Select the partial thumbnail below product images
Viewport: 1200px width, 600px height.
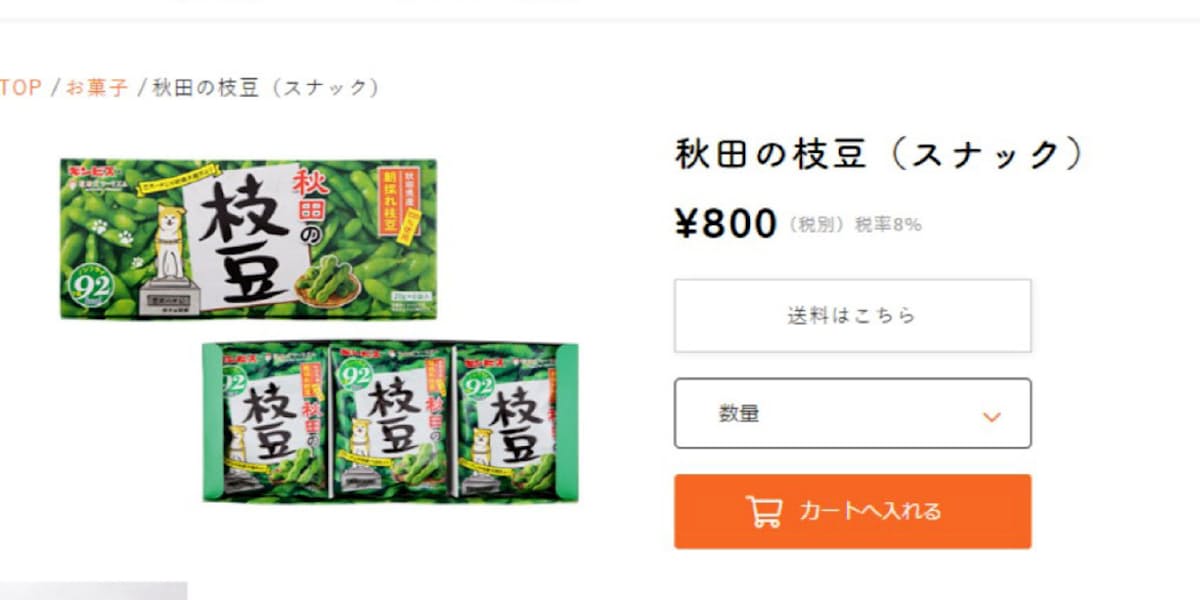[x=93, y=591]
